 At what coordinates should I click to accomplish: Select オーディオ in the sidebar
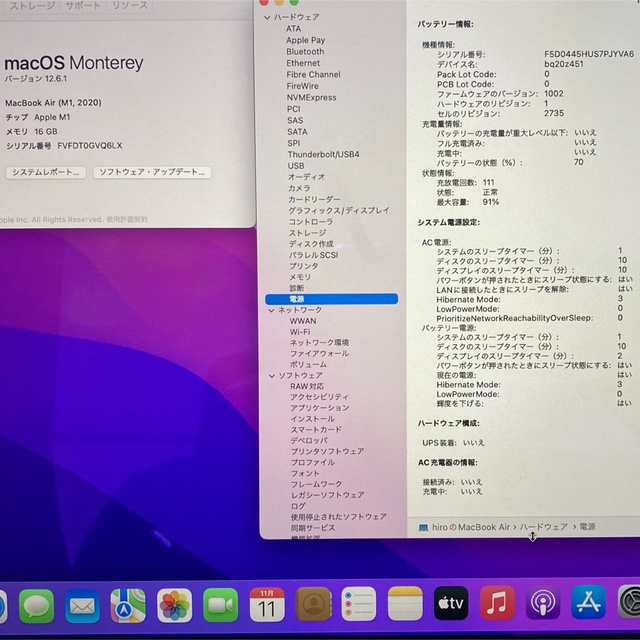tap(307, 177)
